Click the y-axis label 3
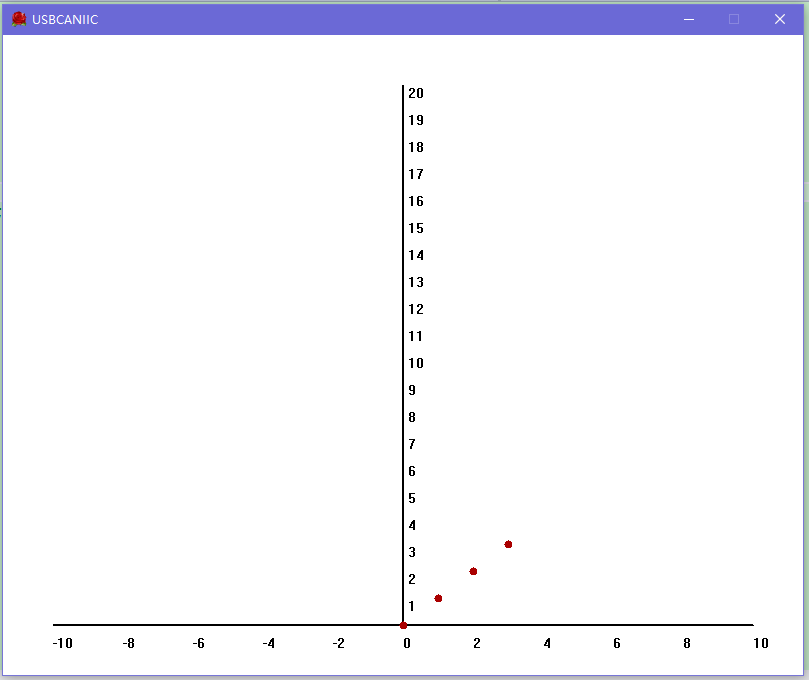This screenshot has height=680, width=809. pyautogui.click(x=412, y=553)
